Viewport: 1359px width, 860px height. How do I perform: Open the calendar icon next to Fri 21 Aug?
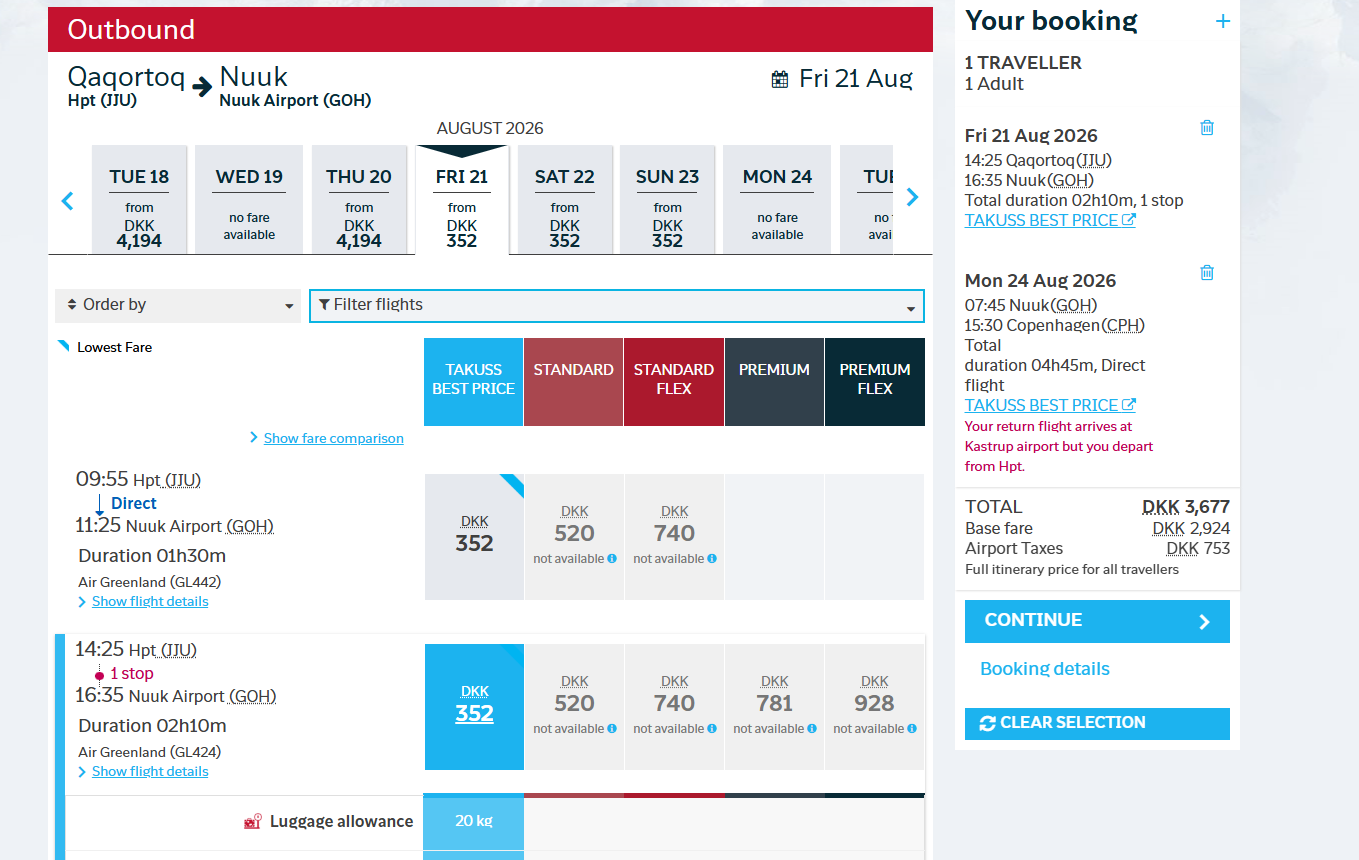(x=780, y=80)
